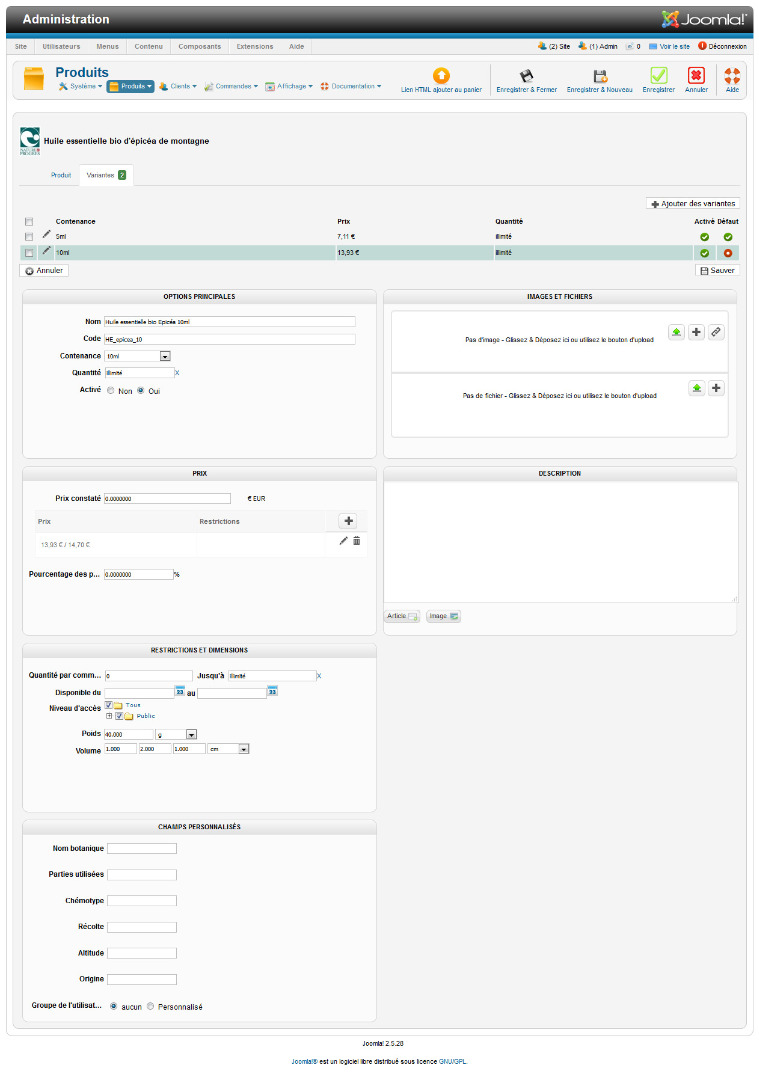Open the Contenance dropdown
Viewport: 759px width, 1080px height.
pos(138,356)
